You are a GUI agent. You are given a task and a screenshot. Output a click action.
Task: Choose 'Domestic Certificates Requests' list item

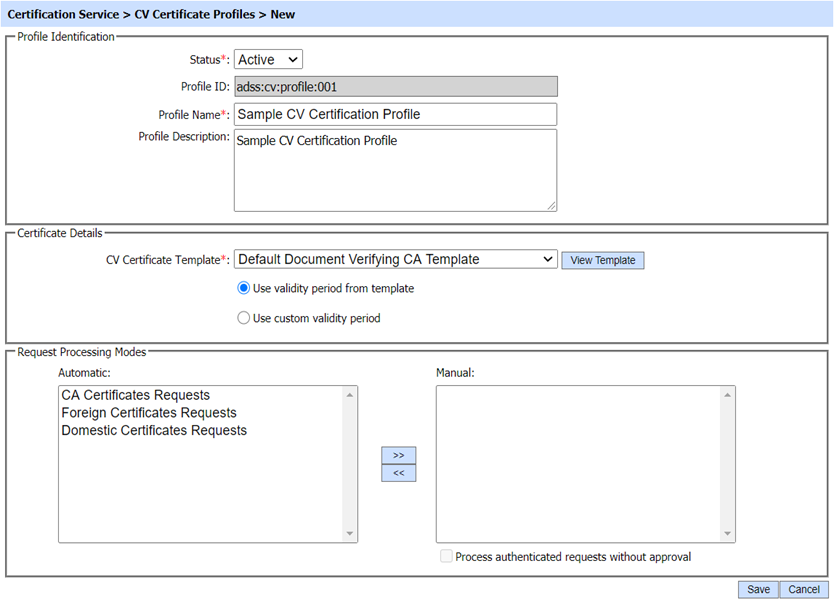click(154, 431)
